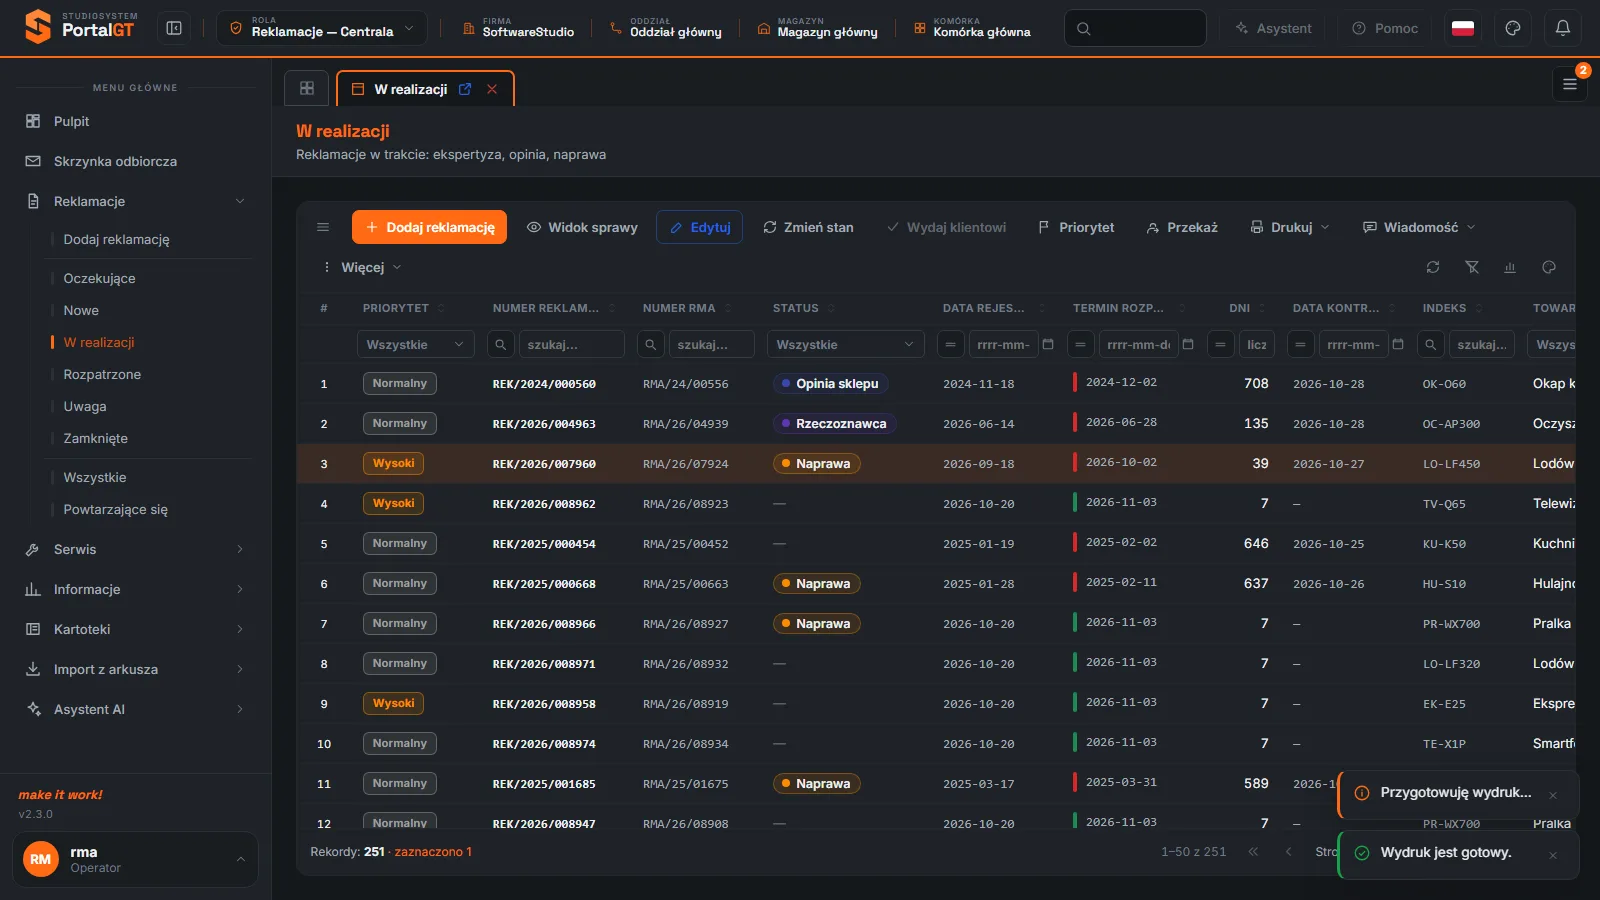Viewport: 1600px width, 900px height.
Task: Open the theme palette icon in header
Action: click(x=1513, y=28)
